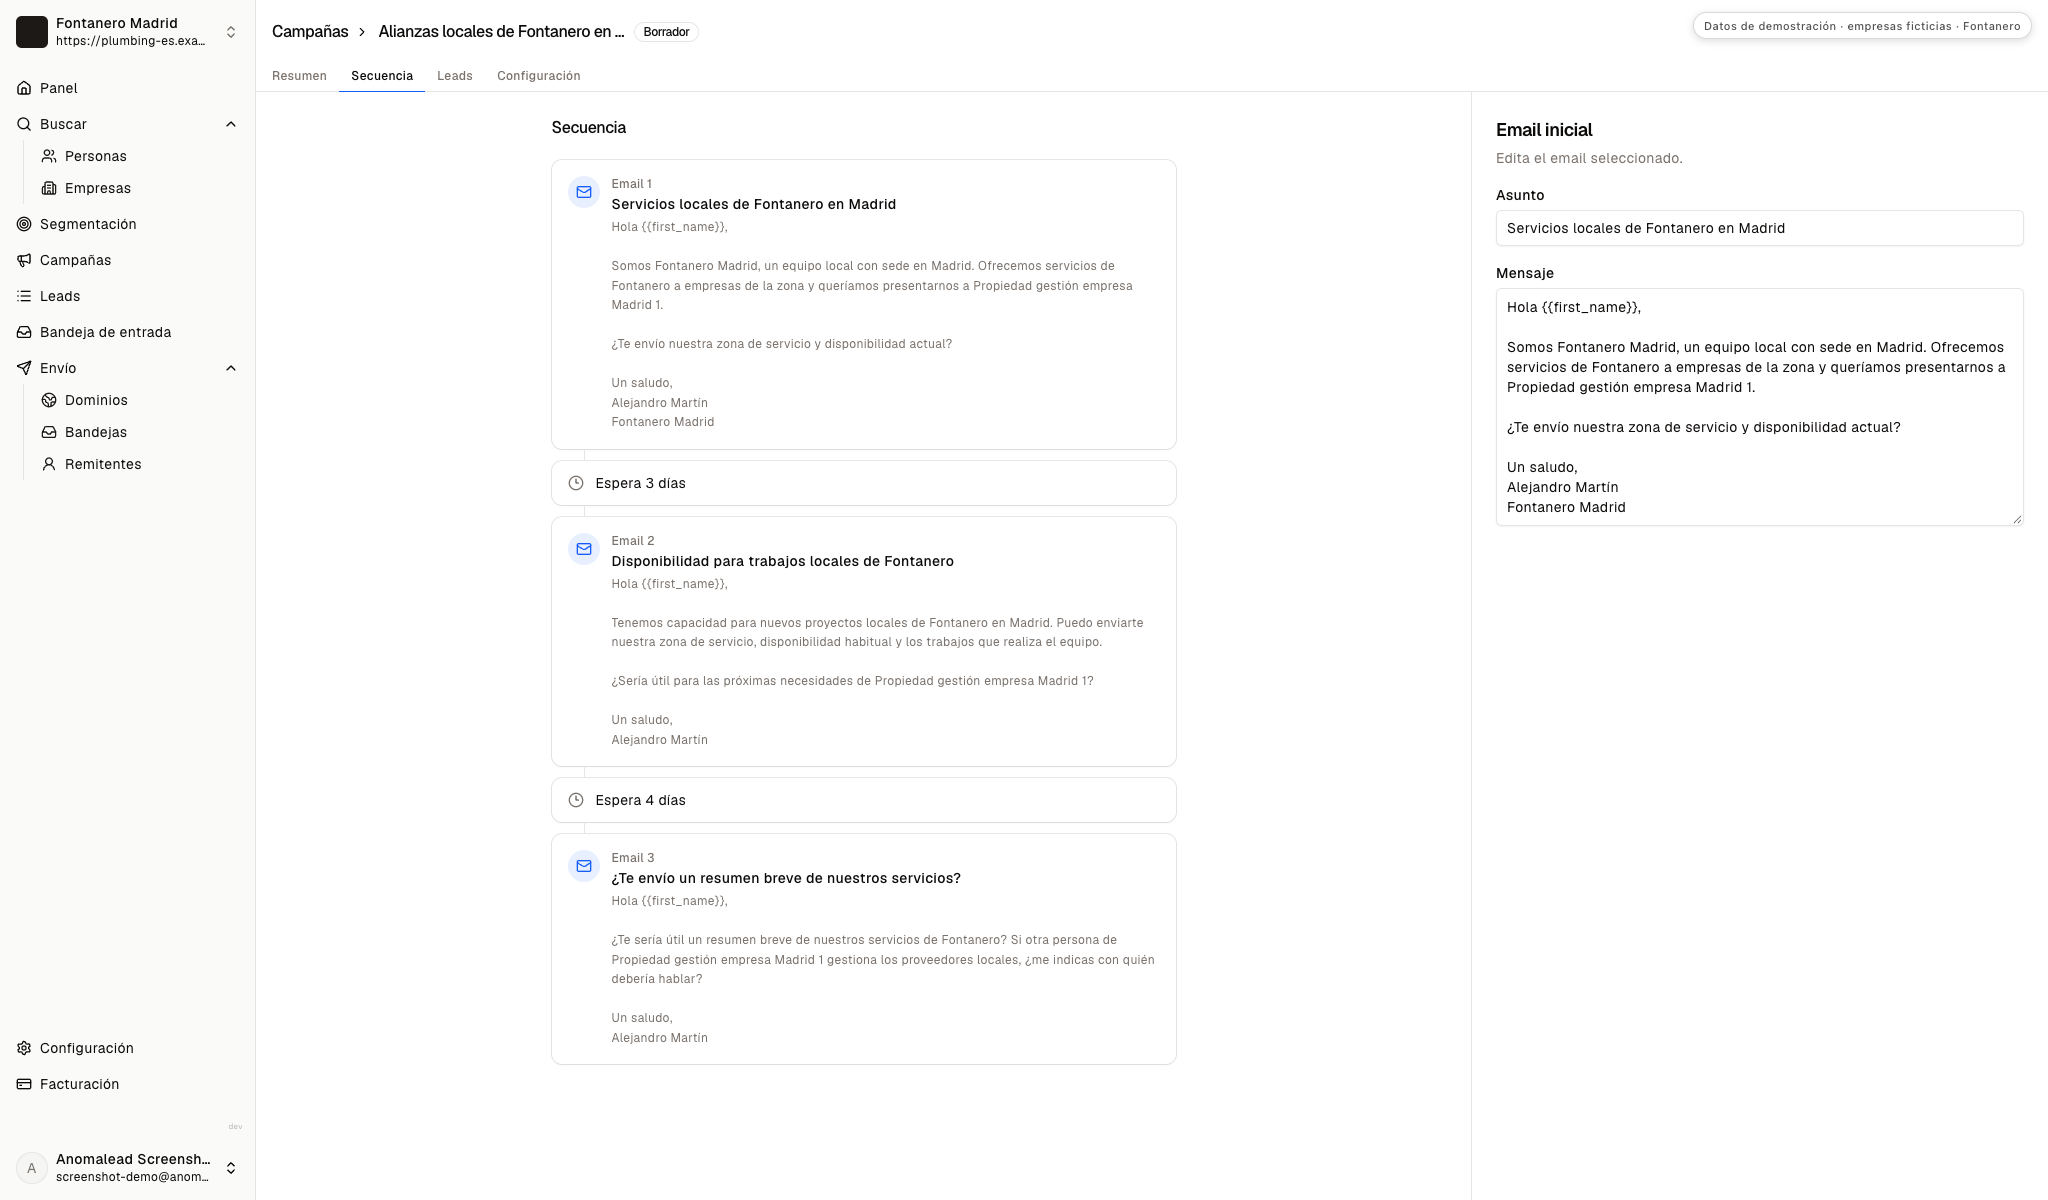The width and height of the screenshot is (2048, 1200).
Task: Click the Asunto subject input field
Action: click(1759, 228)
